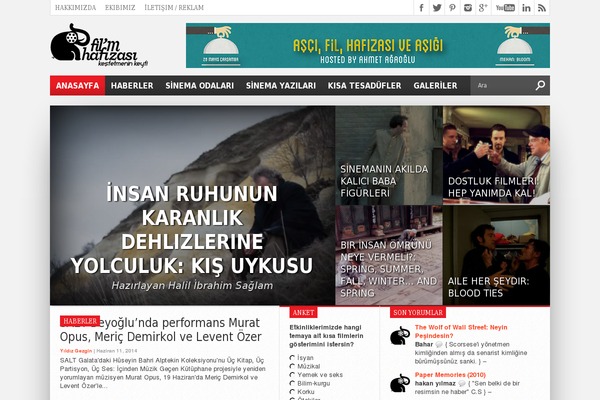Click comment bubble icon next to hakan yılmaz
The image size is (600, 400).
click(x=462, y=384)
